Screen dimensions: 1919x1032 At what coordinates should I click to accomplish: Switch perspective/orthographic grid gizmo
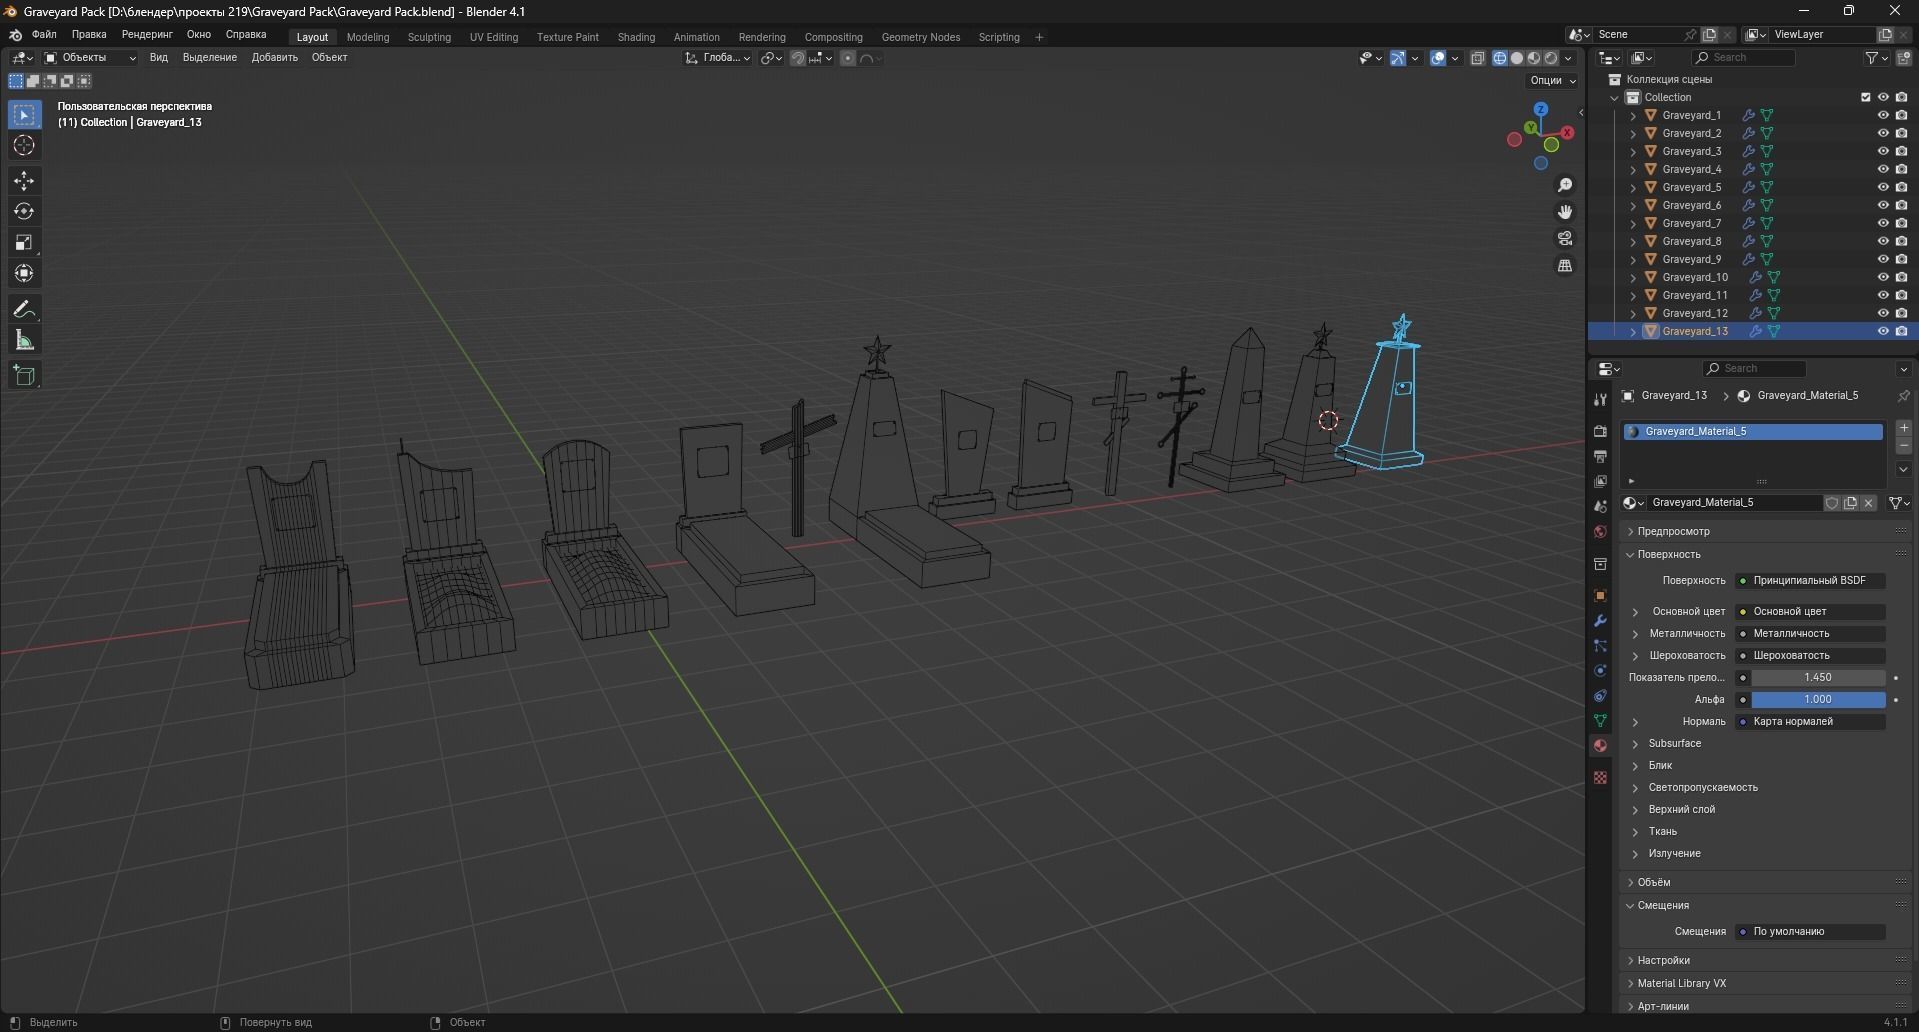[1565, 266]
